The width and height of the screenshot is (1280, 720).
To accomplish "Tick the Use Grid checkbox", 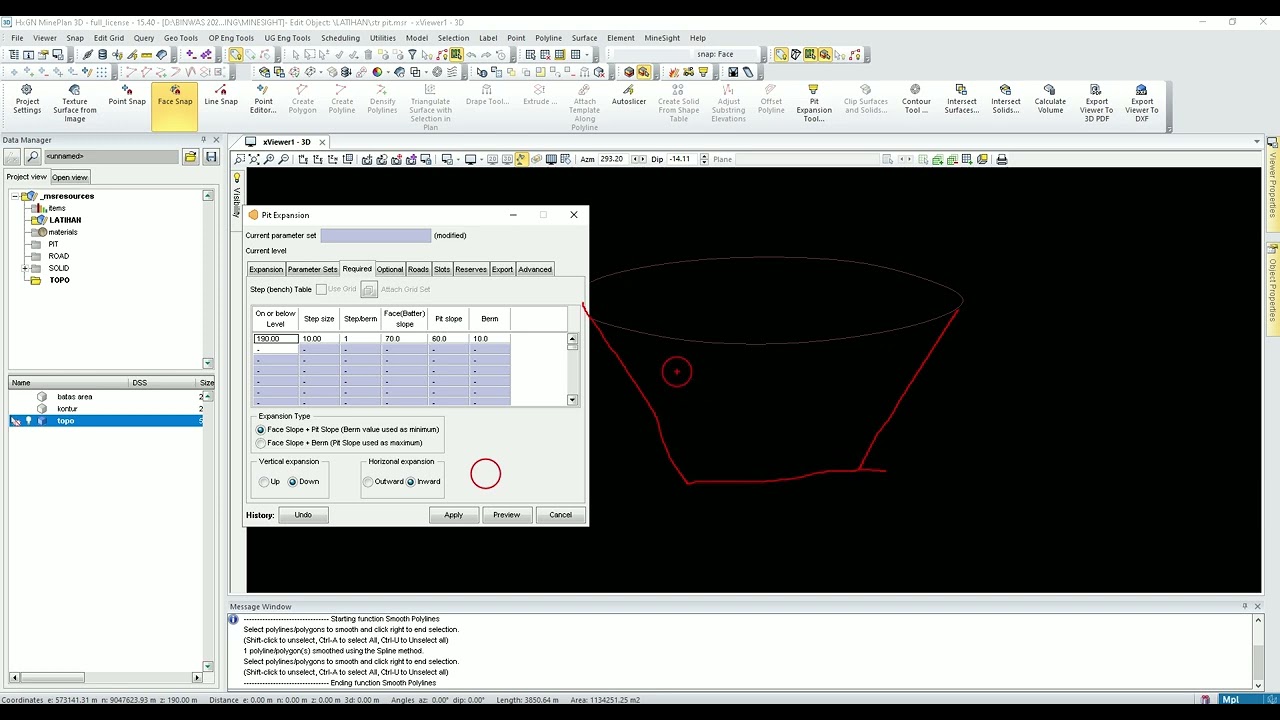I will click(321, 289).
